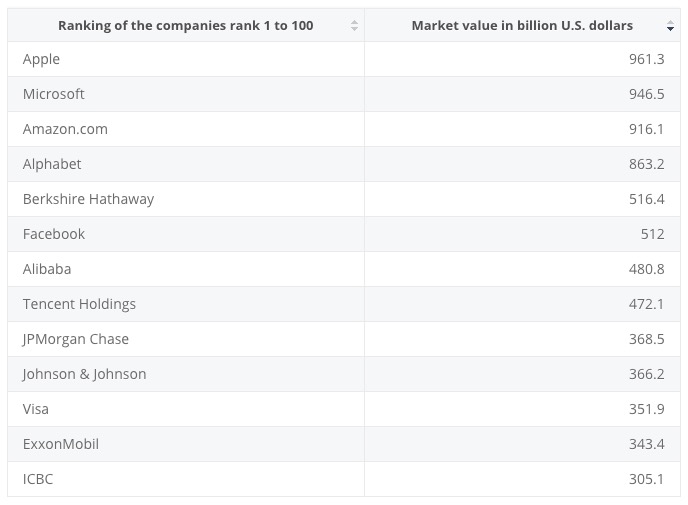The height and width of the screenshot is (505, 688).
Task: Select Johnson & Johnson row
Action: (x=84, y=374)
